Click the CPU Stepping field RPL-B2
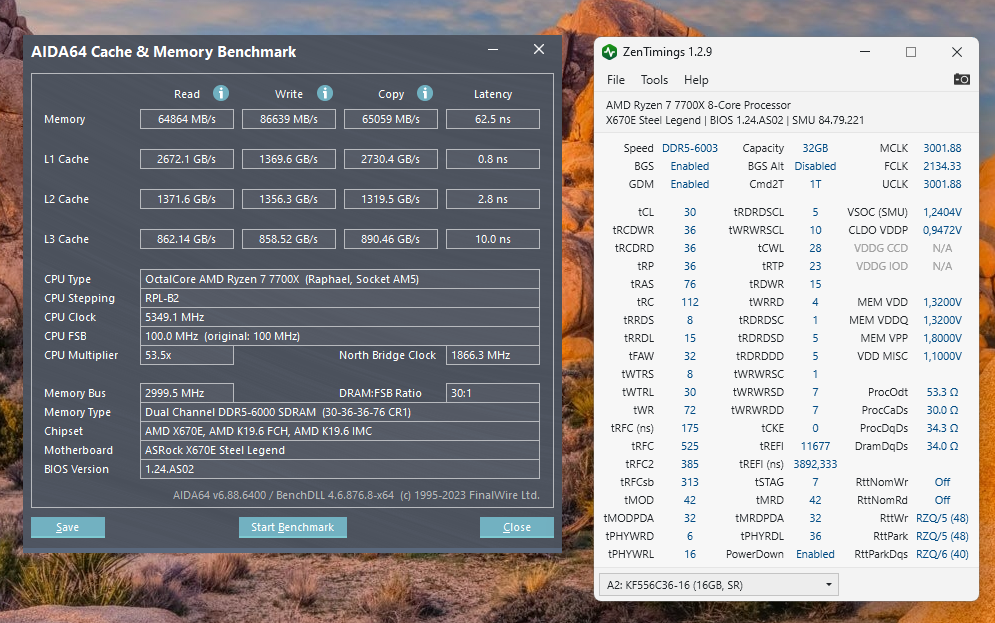 tap(339, 298)
